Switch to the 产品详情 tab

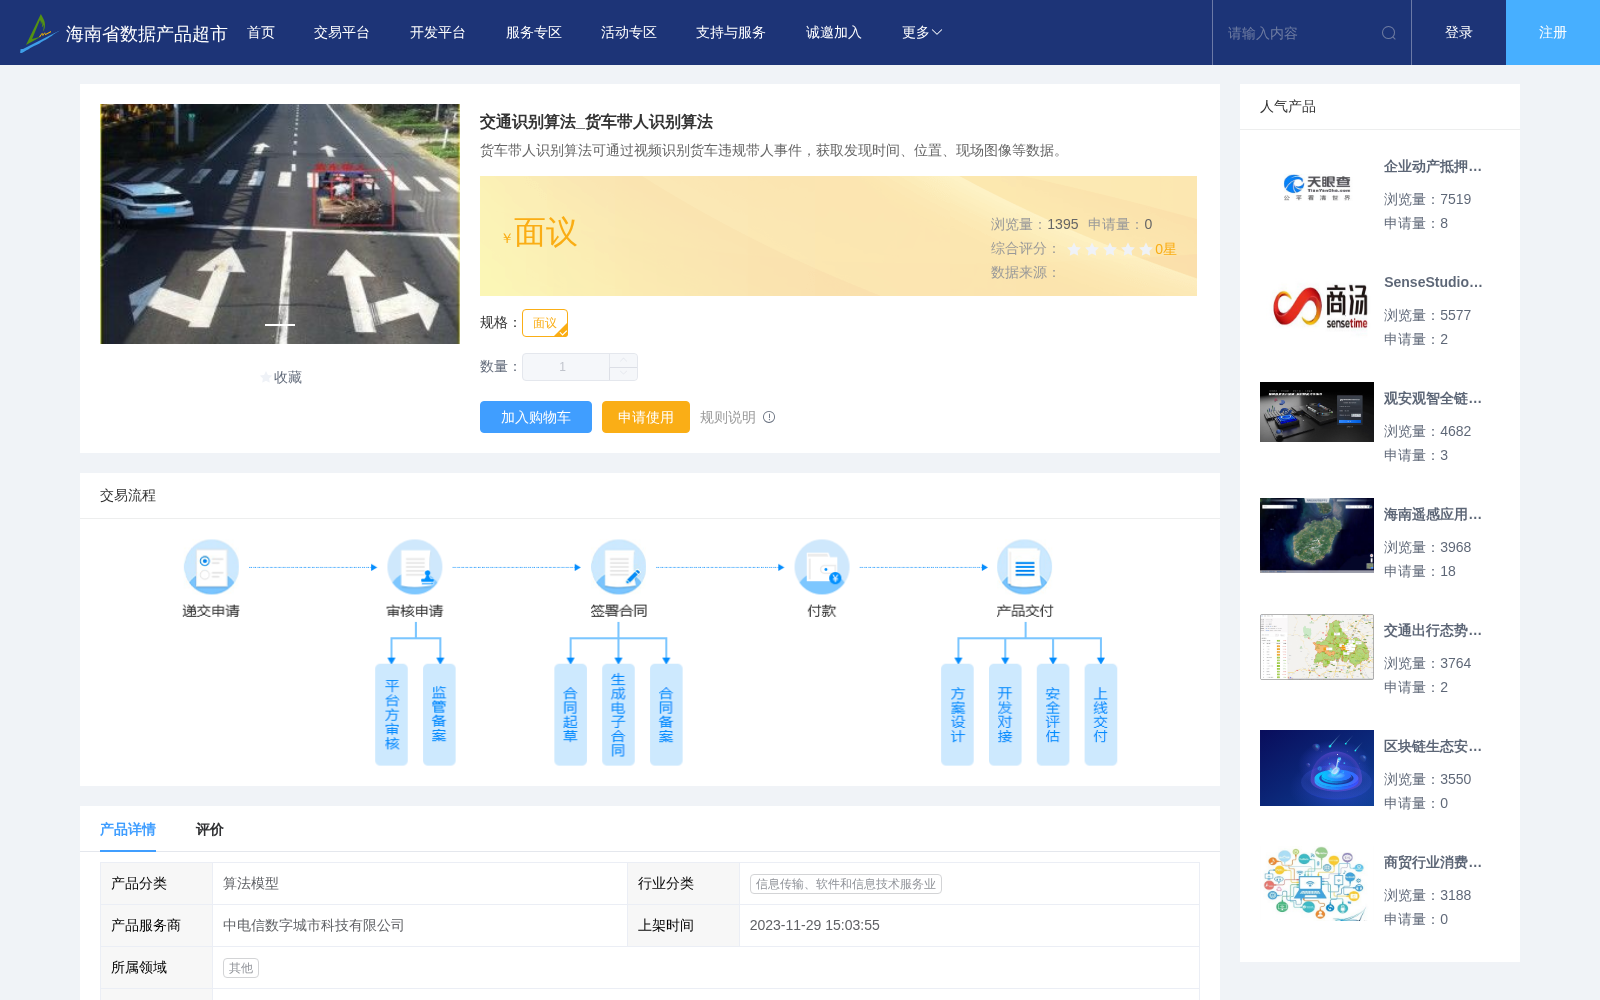(128, 829)
